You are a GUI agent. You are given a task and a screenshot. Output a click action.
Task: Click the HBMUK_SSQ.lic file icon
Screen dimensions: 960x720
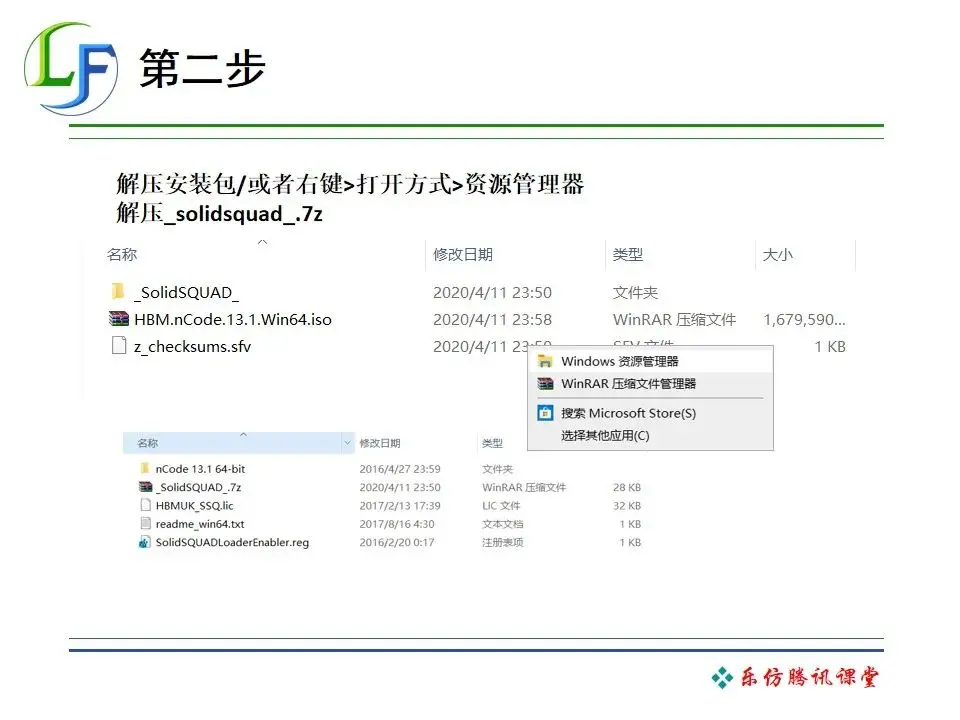tap(145, 505)
